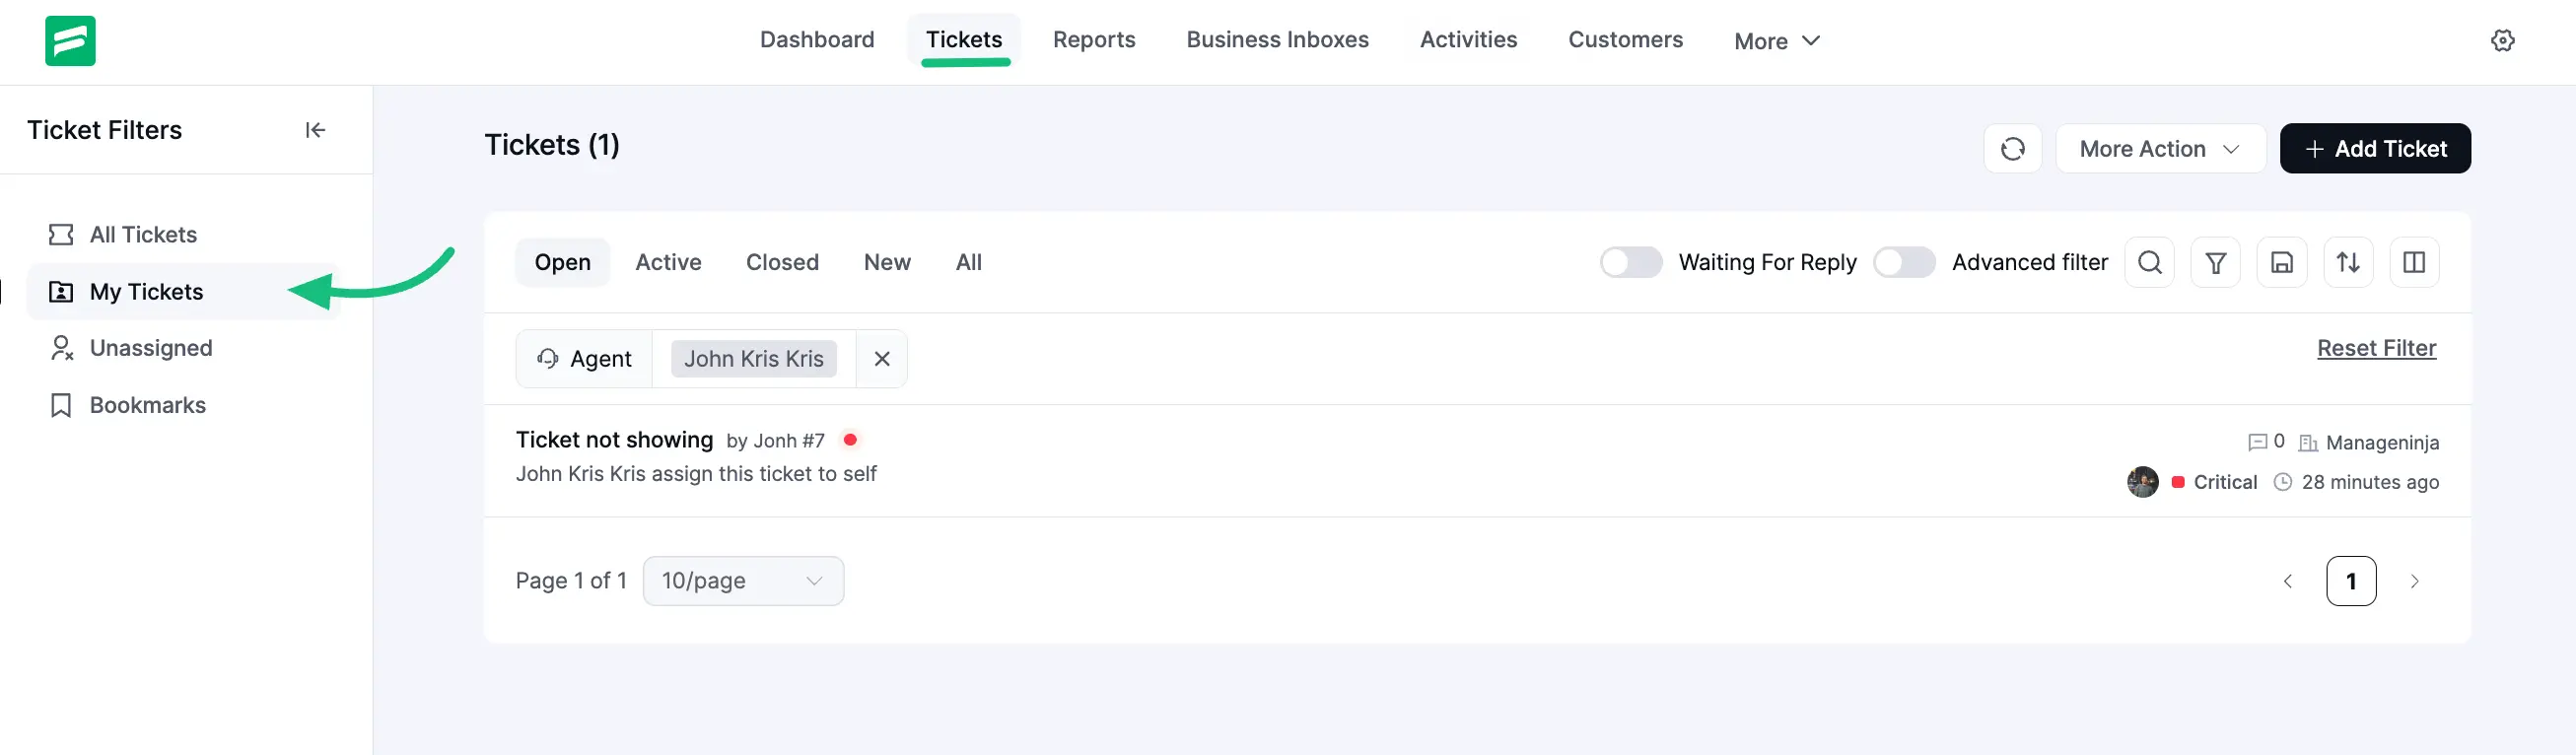
Task: Click the green app logo icon
Action: click(x=70, y=41)
